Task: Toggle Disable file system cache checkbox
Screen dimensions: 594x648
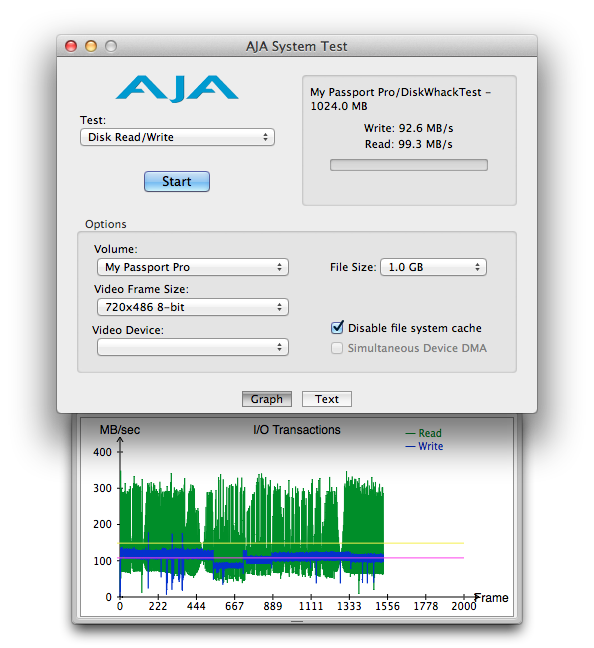Action: pos(337,327)
